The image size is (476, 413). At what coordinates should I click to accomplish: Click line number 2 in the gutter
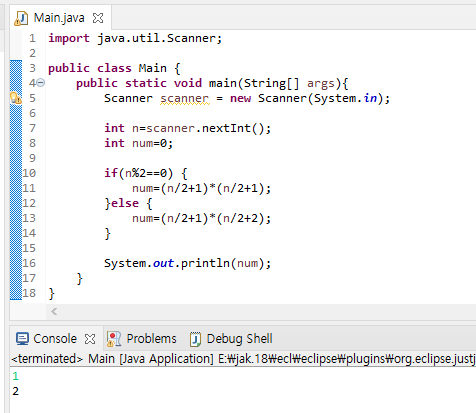coord(32,53)
